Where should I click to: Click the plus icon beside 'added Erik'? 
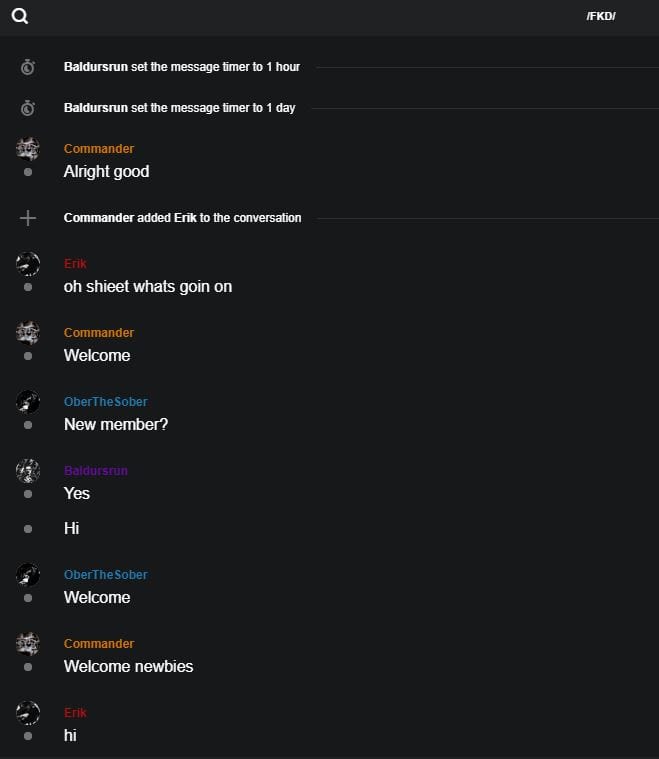[x=28, y=218]
